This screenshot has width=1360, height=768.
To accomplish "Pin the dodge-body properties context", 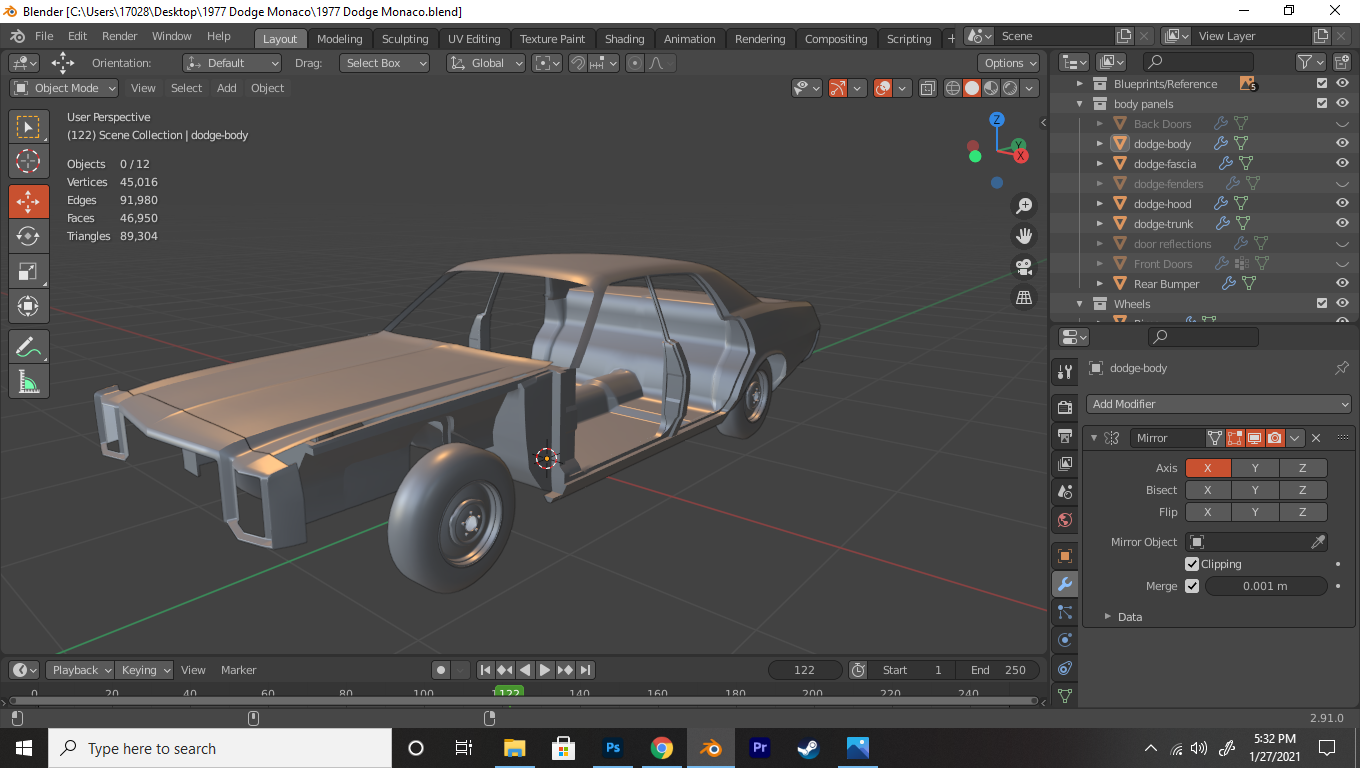I will [1342, 368].
